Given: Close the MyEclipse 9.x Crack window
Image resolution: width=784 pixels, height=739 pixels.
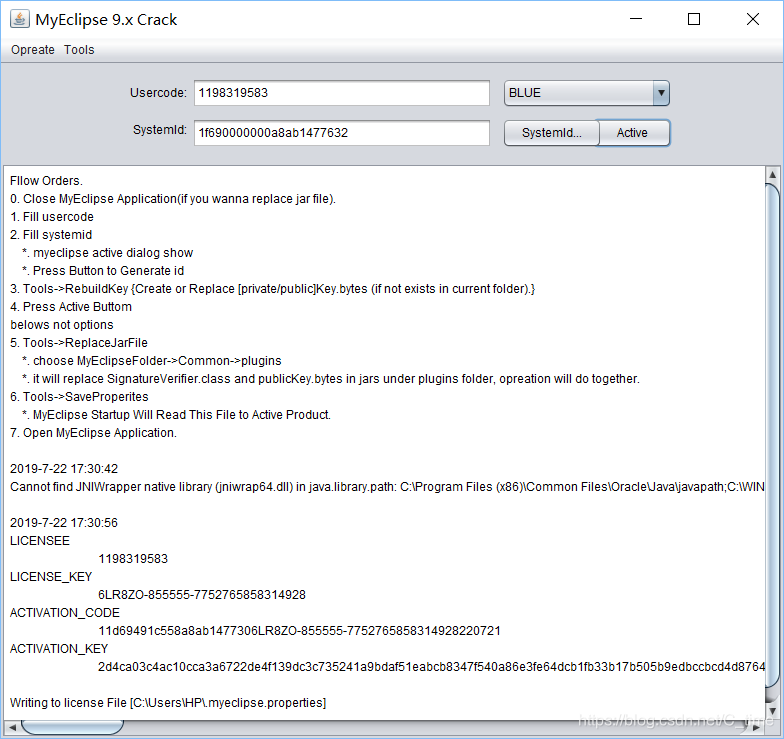Looking at the screenshot, I should 752,19.
